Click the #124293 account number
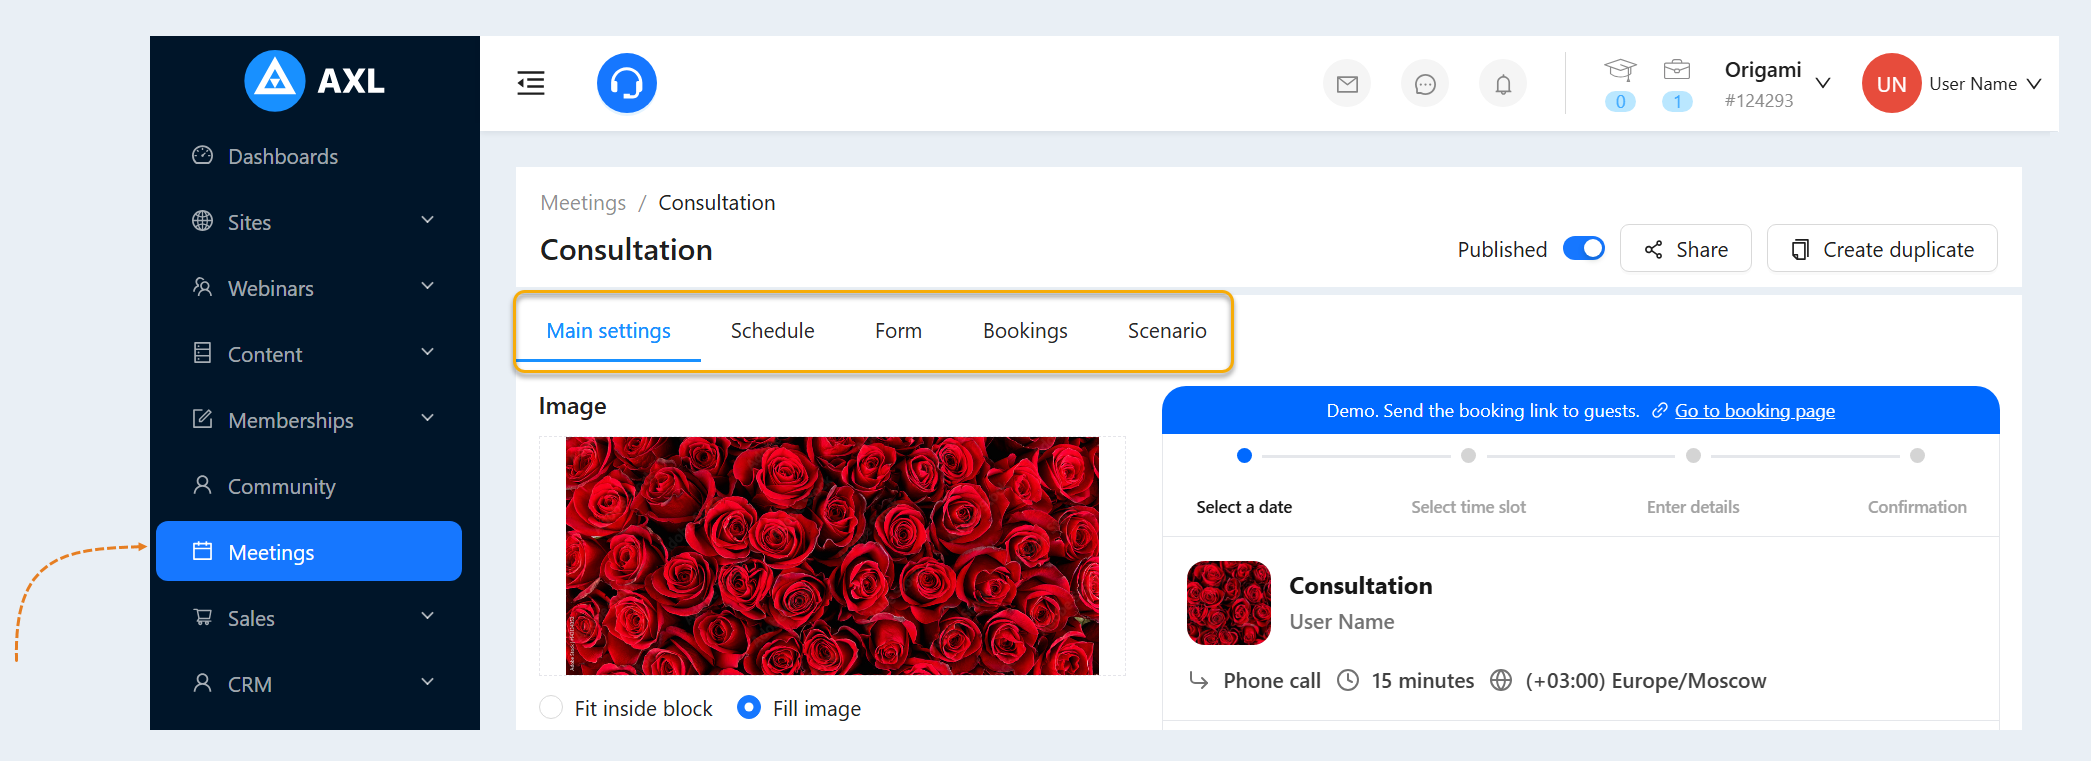2091x761 pixels. point(1759,101)
